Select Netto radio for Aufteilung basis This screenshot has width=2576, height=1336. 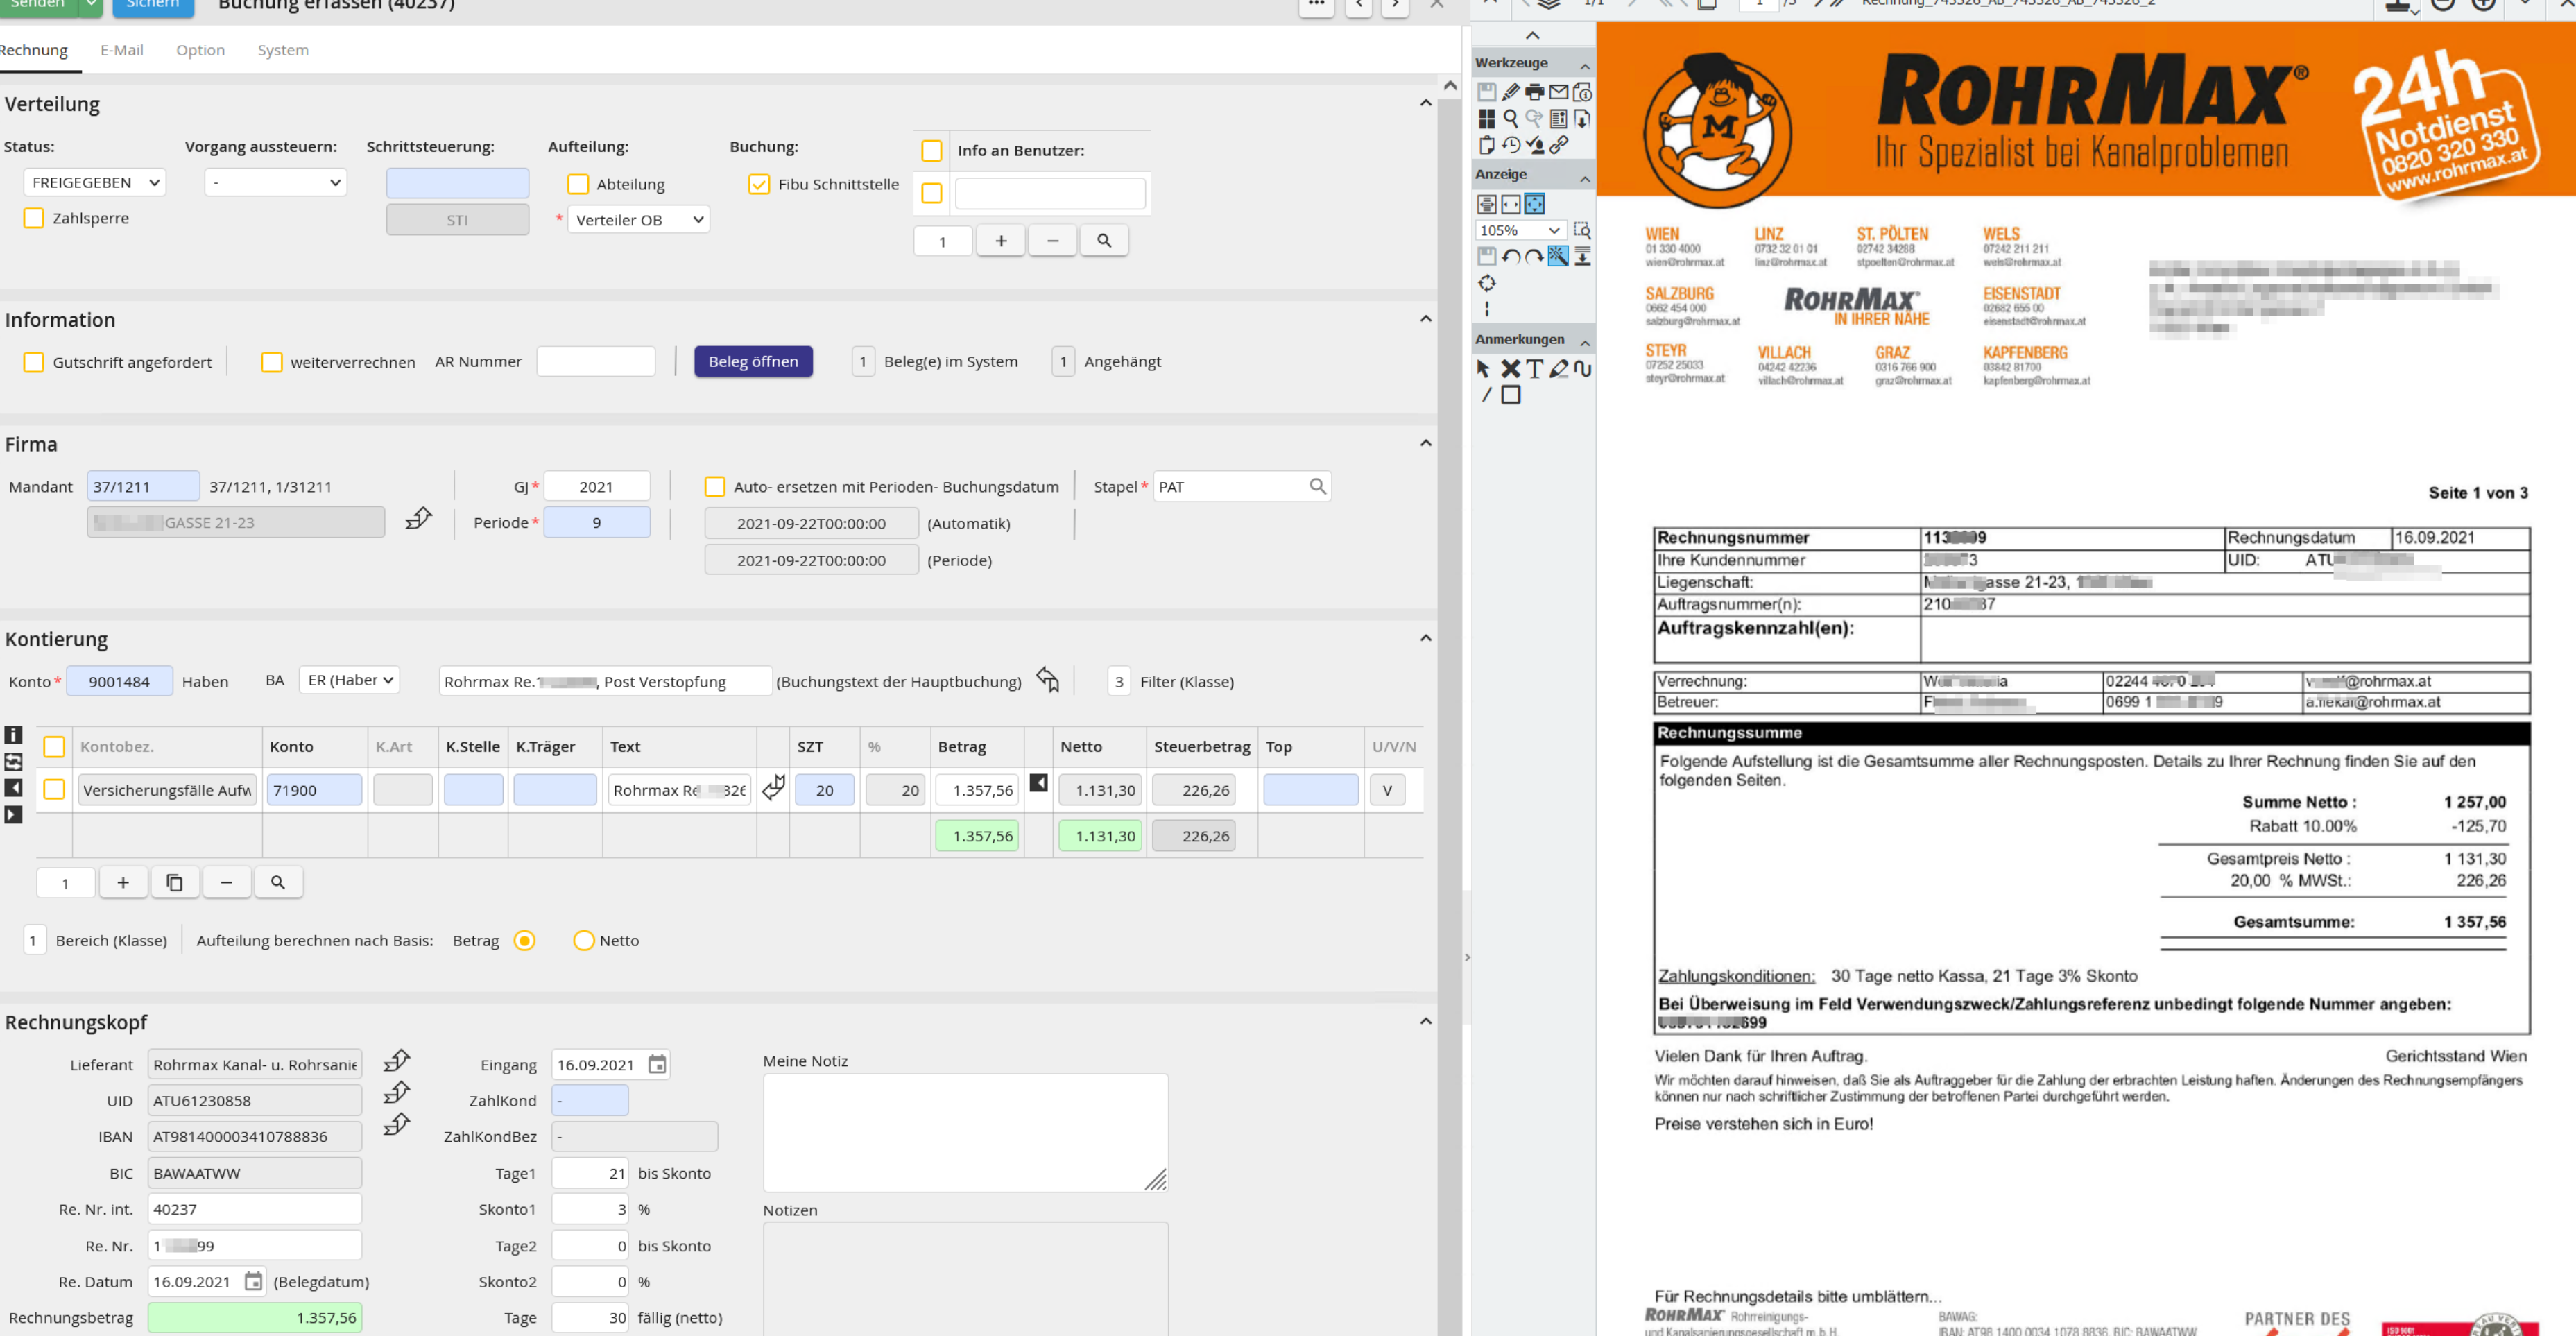[x=583, y=941]
